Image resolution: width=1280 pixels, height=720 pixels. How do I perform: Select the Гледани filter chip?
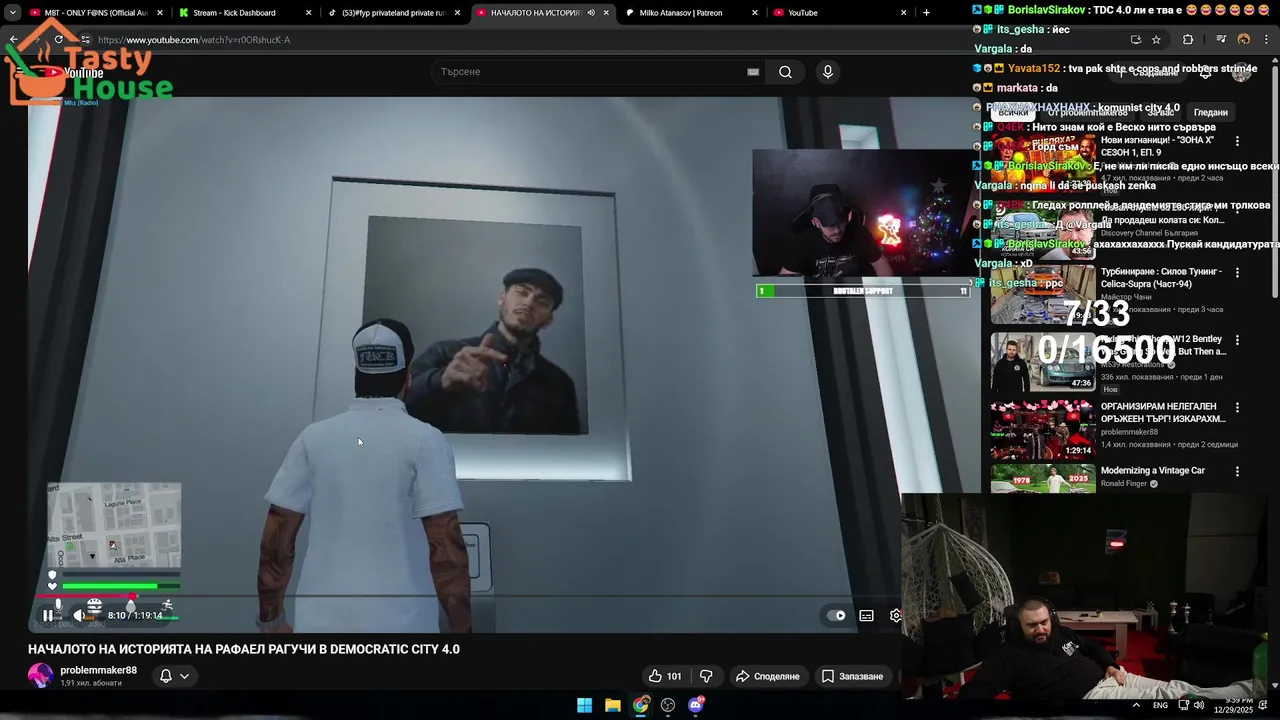click(x=1210, y=113)
